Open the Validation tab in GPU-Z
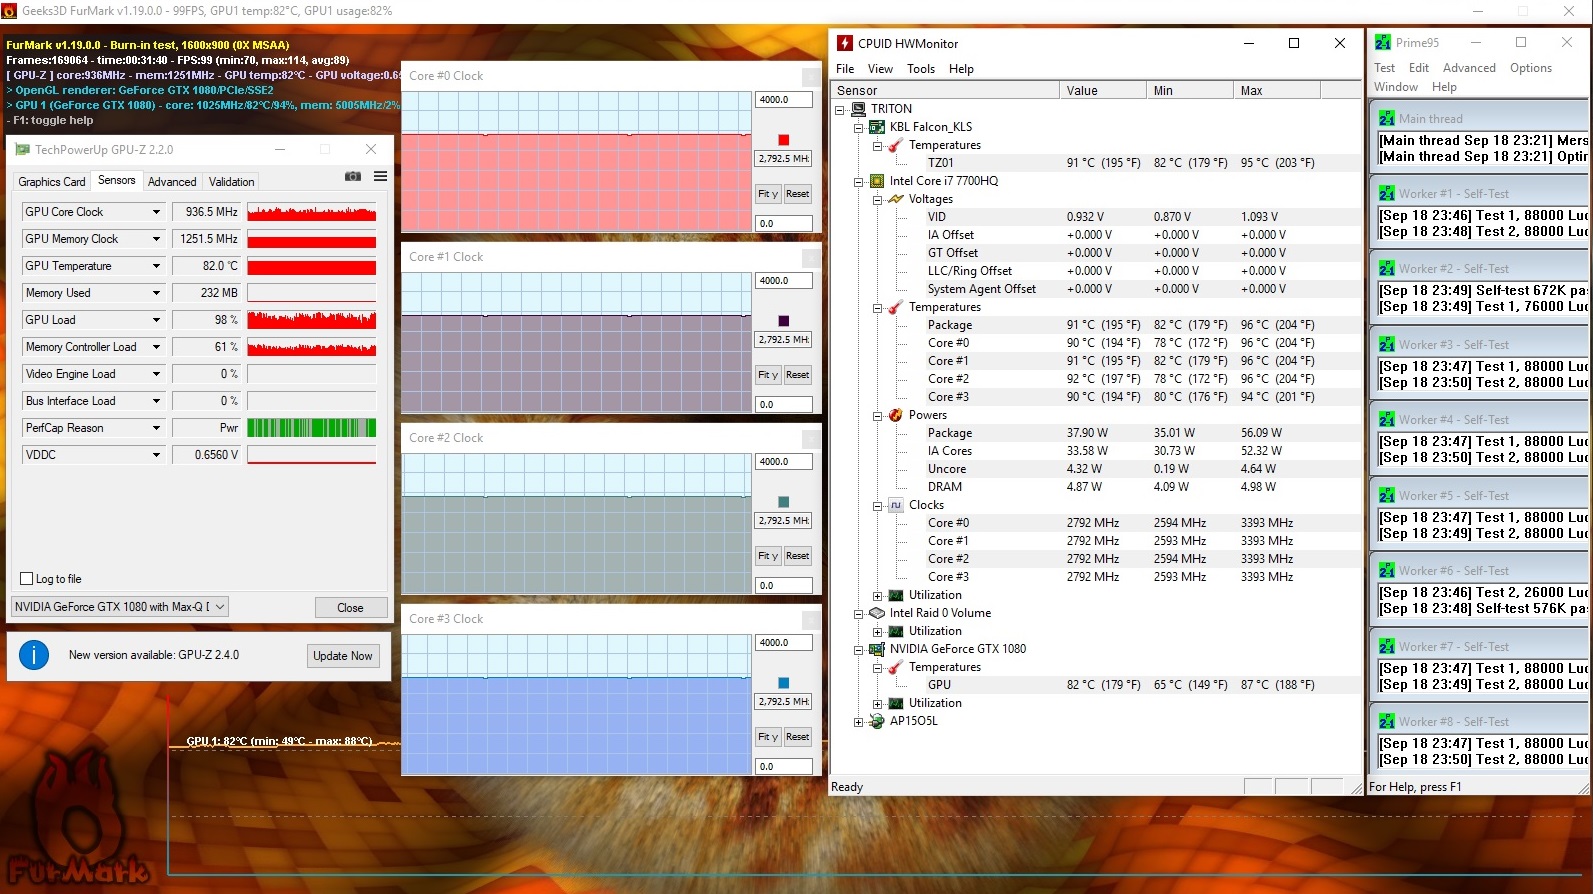1593x894 pixels. tap(231, 182)
